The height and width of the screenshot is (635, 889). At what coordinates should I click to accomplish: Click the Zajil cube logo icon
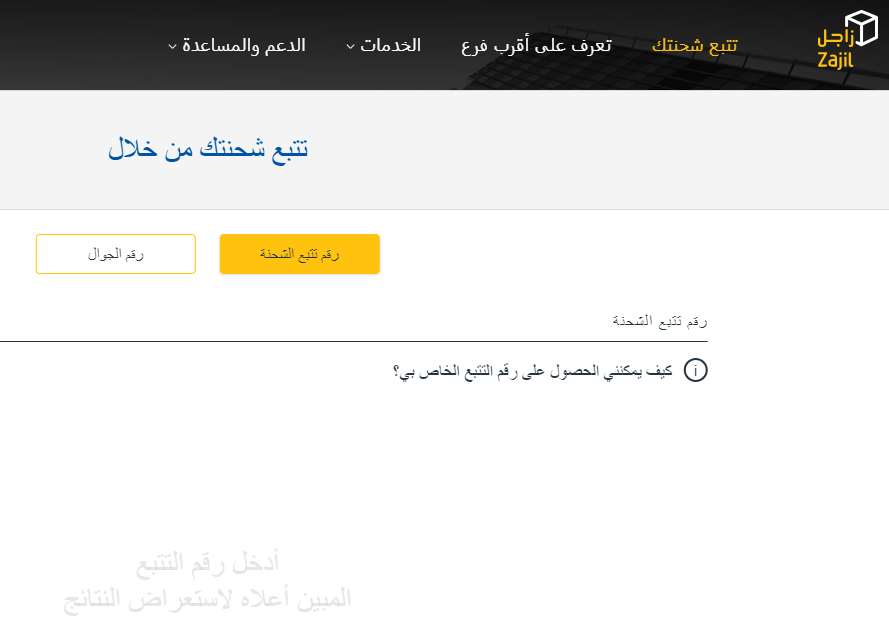[x=860, y=28]
